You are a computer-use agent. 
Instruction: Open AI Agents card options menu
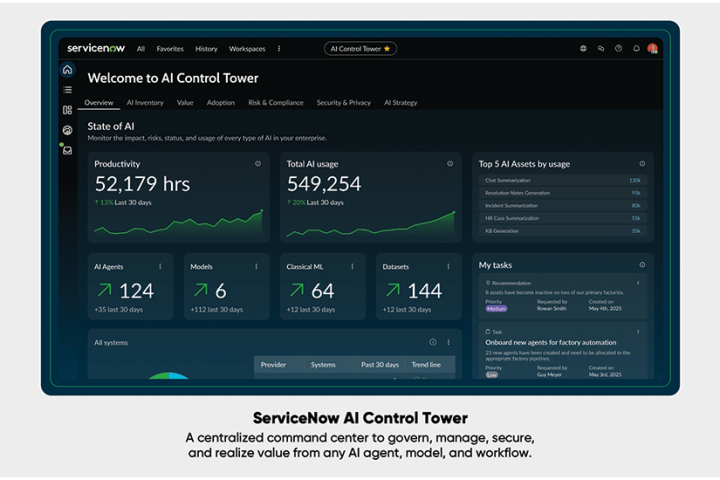click(x=160, y=266)
